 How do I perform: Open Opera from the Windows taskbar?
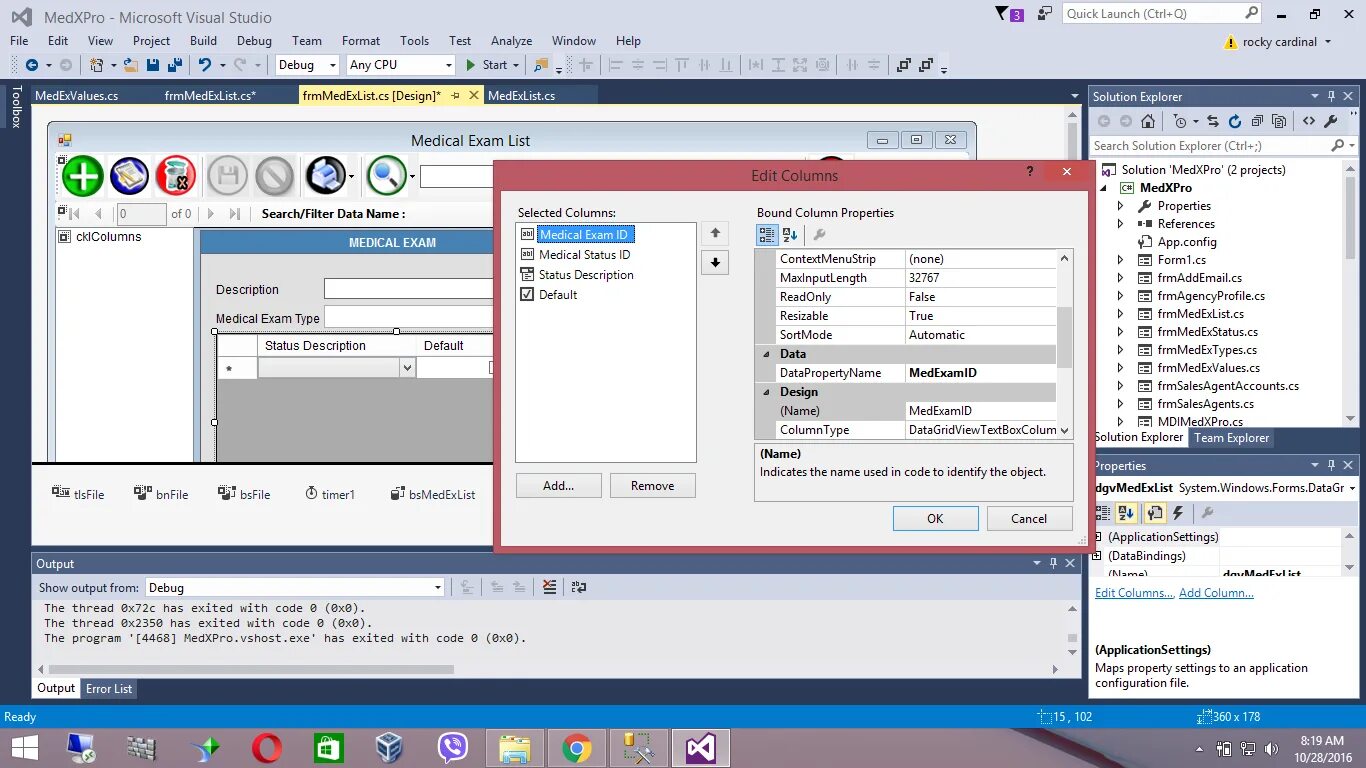266,748
